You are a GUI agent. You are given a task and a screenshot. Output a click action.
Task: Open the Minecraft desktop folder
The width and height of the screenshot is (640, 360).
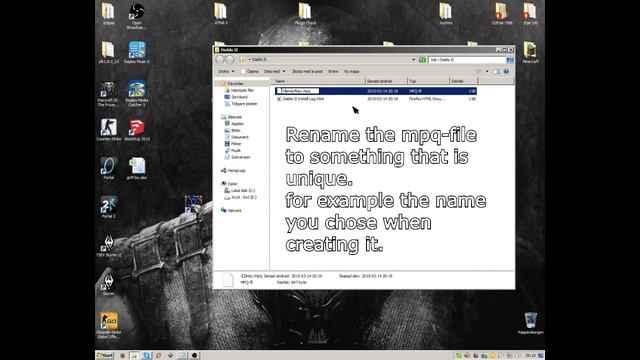[x=530, y=52]
